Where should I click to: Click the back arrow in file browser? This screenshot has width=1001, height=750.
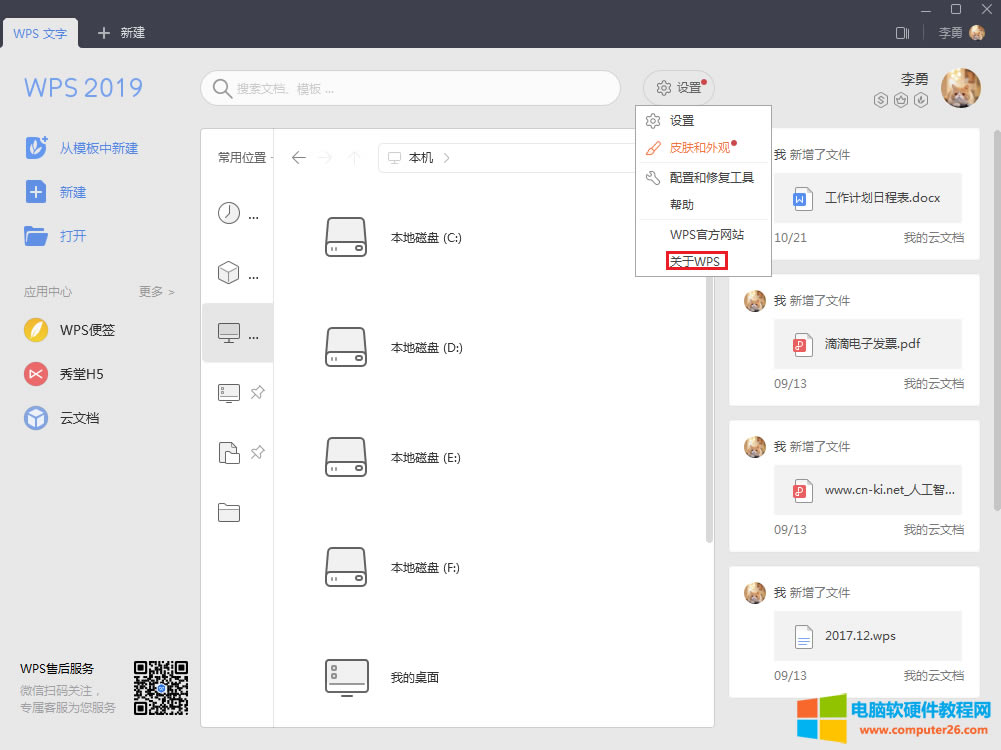click(298, 158)
